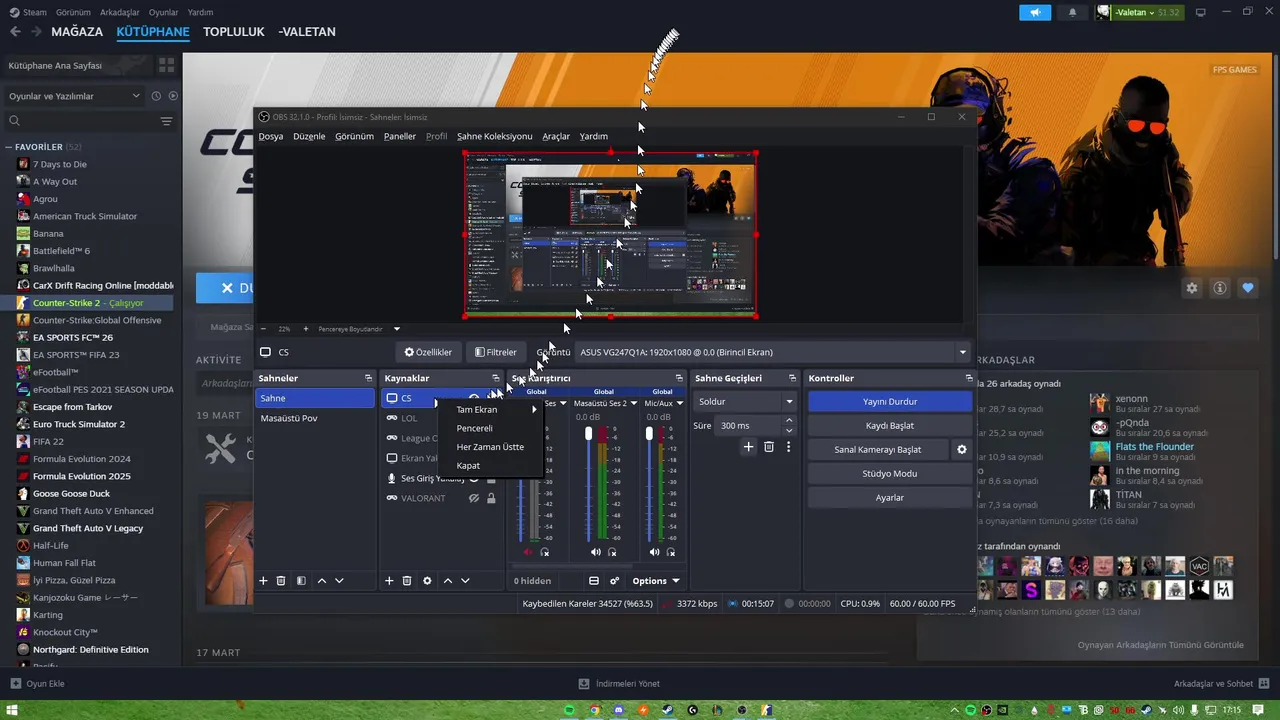Mute Masaüstü Ses 2 speaker icon
Screen dimensions: 1280x720
(x=595, y=552)
